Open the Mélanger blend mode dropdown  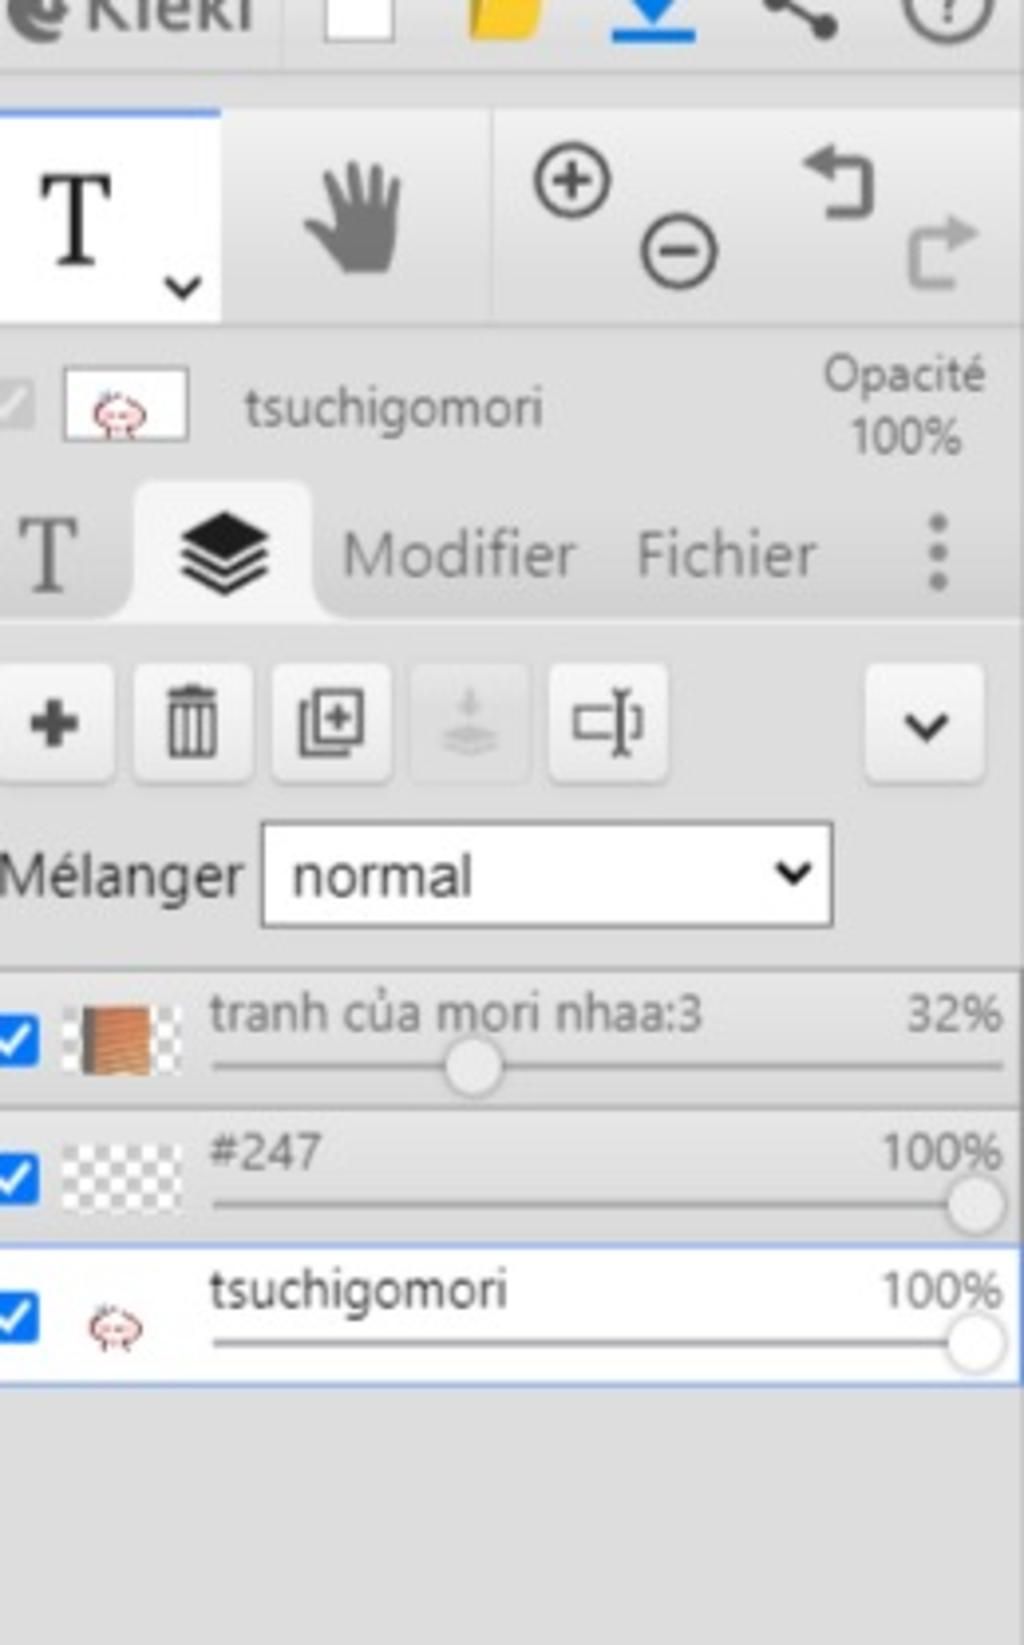click(x=547, y=875)
